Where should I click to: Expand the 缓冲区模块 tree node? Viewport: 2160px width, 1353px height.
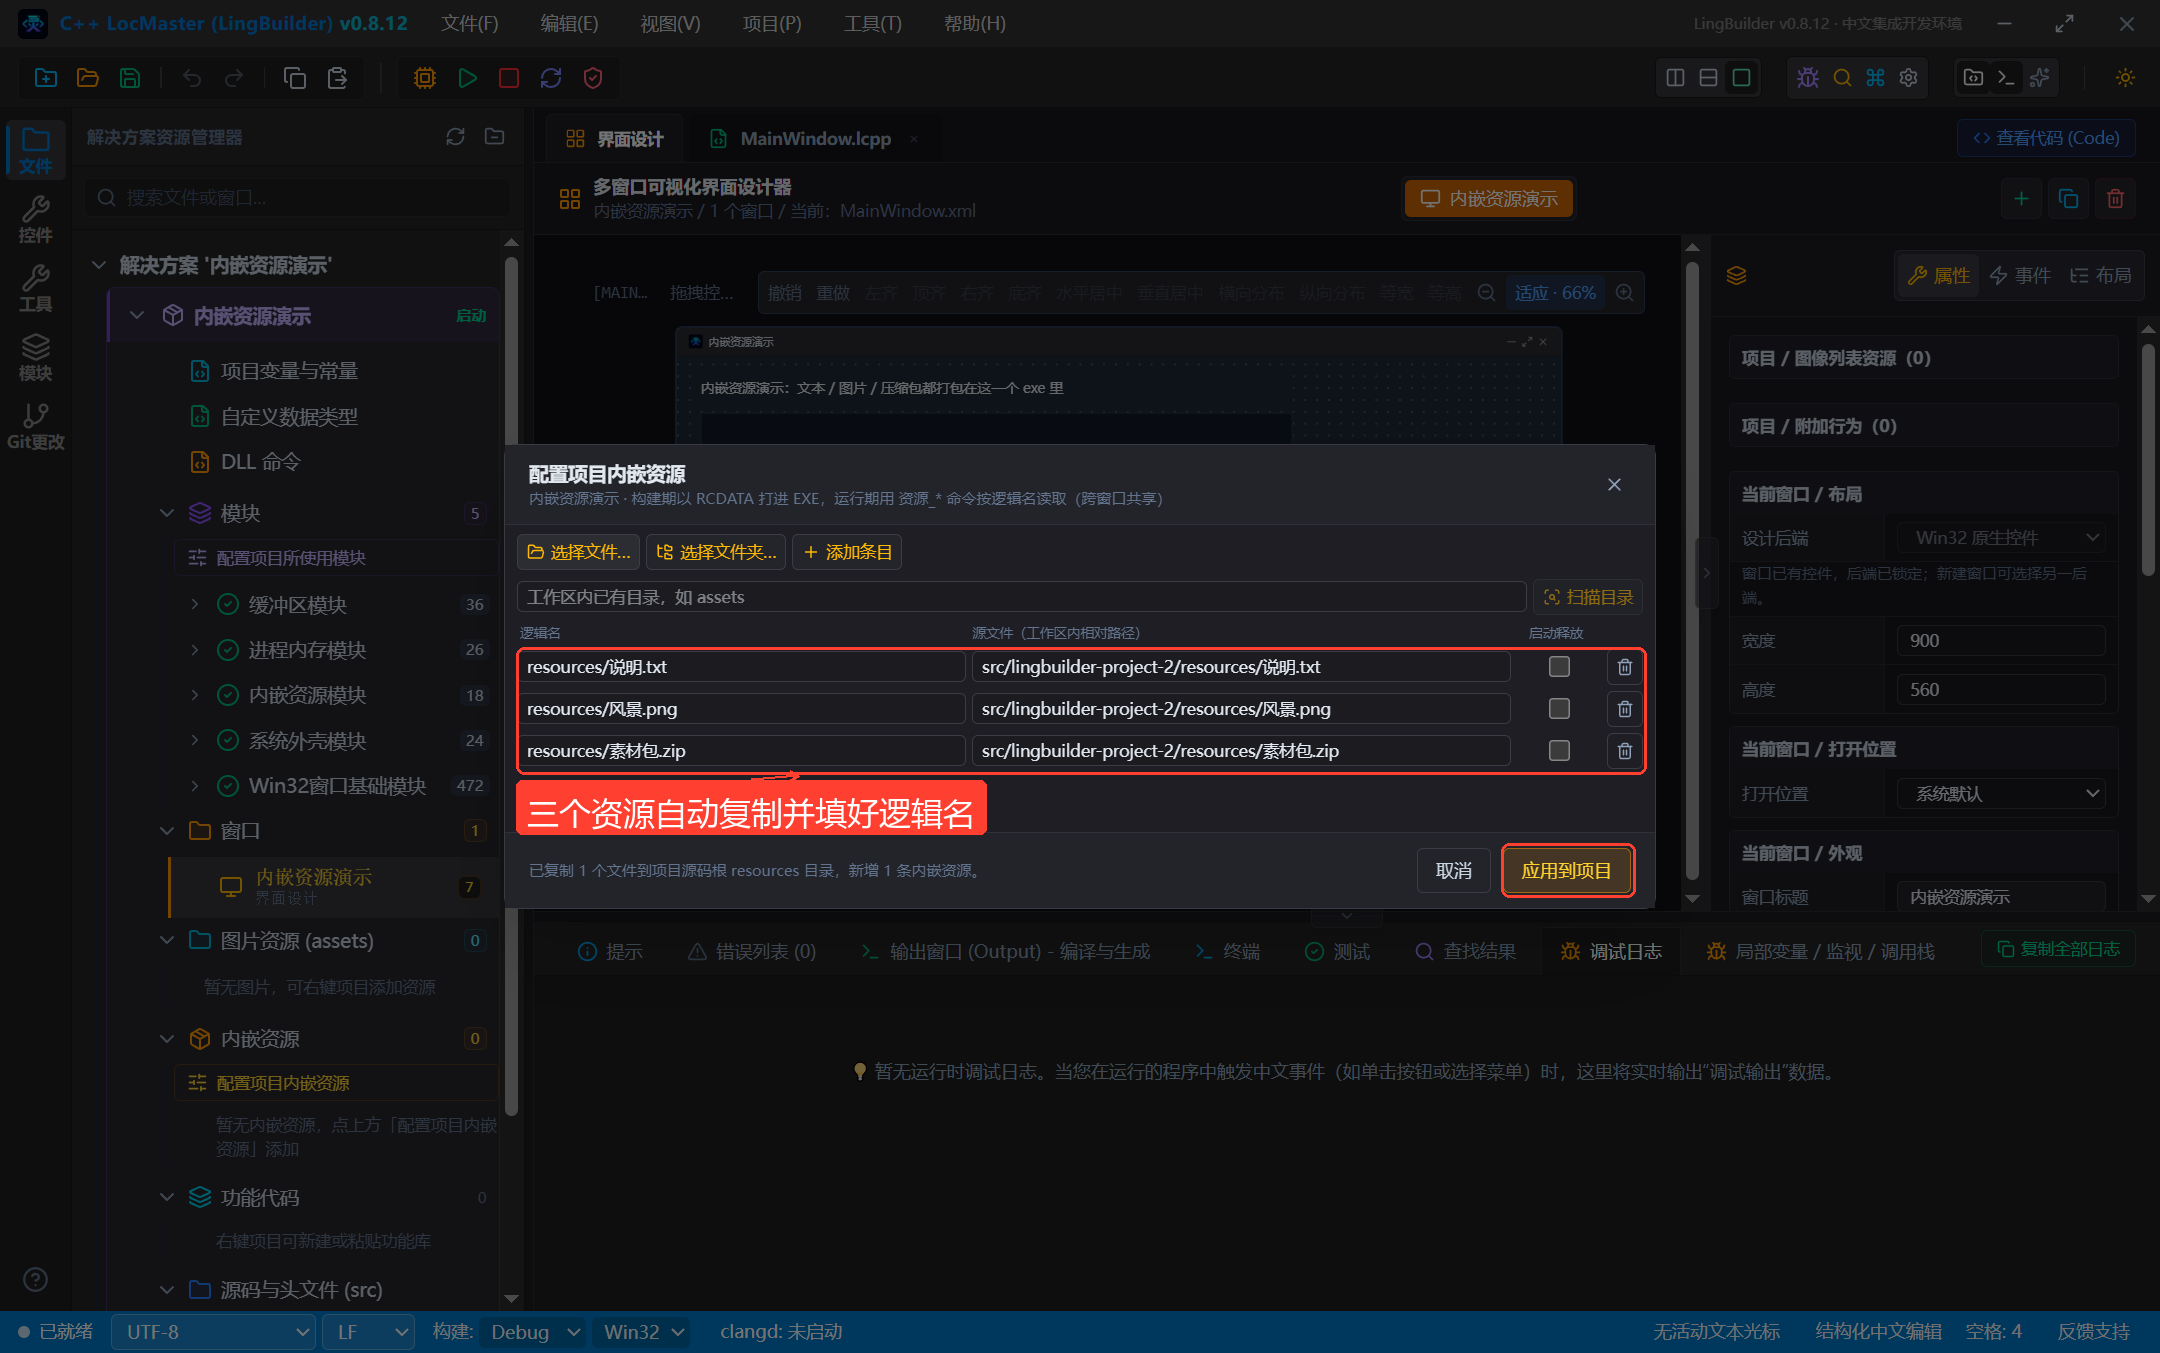coord(195,604)
